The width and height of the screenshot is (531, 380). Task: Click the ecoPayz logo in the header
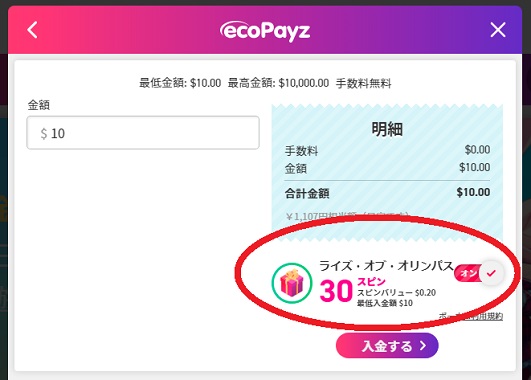tap(265, 31)
